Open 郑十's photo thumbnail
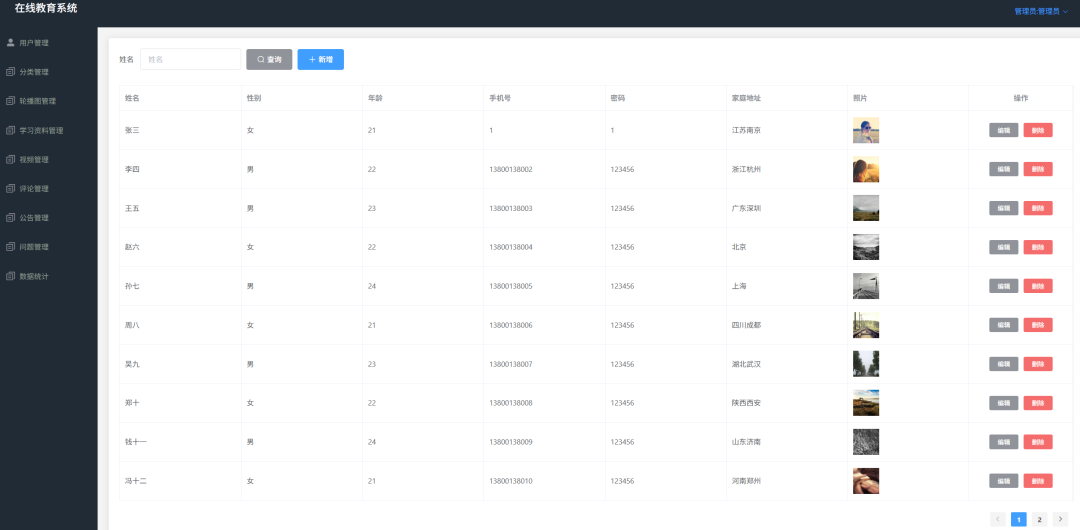The height and width of the screenshot is (530, 1080). pos(866,402)
